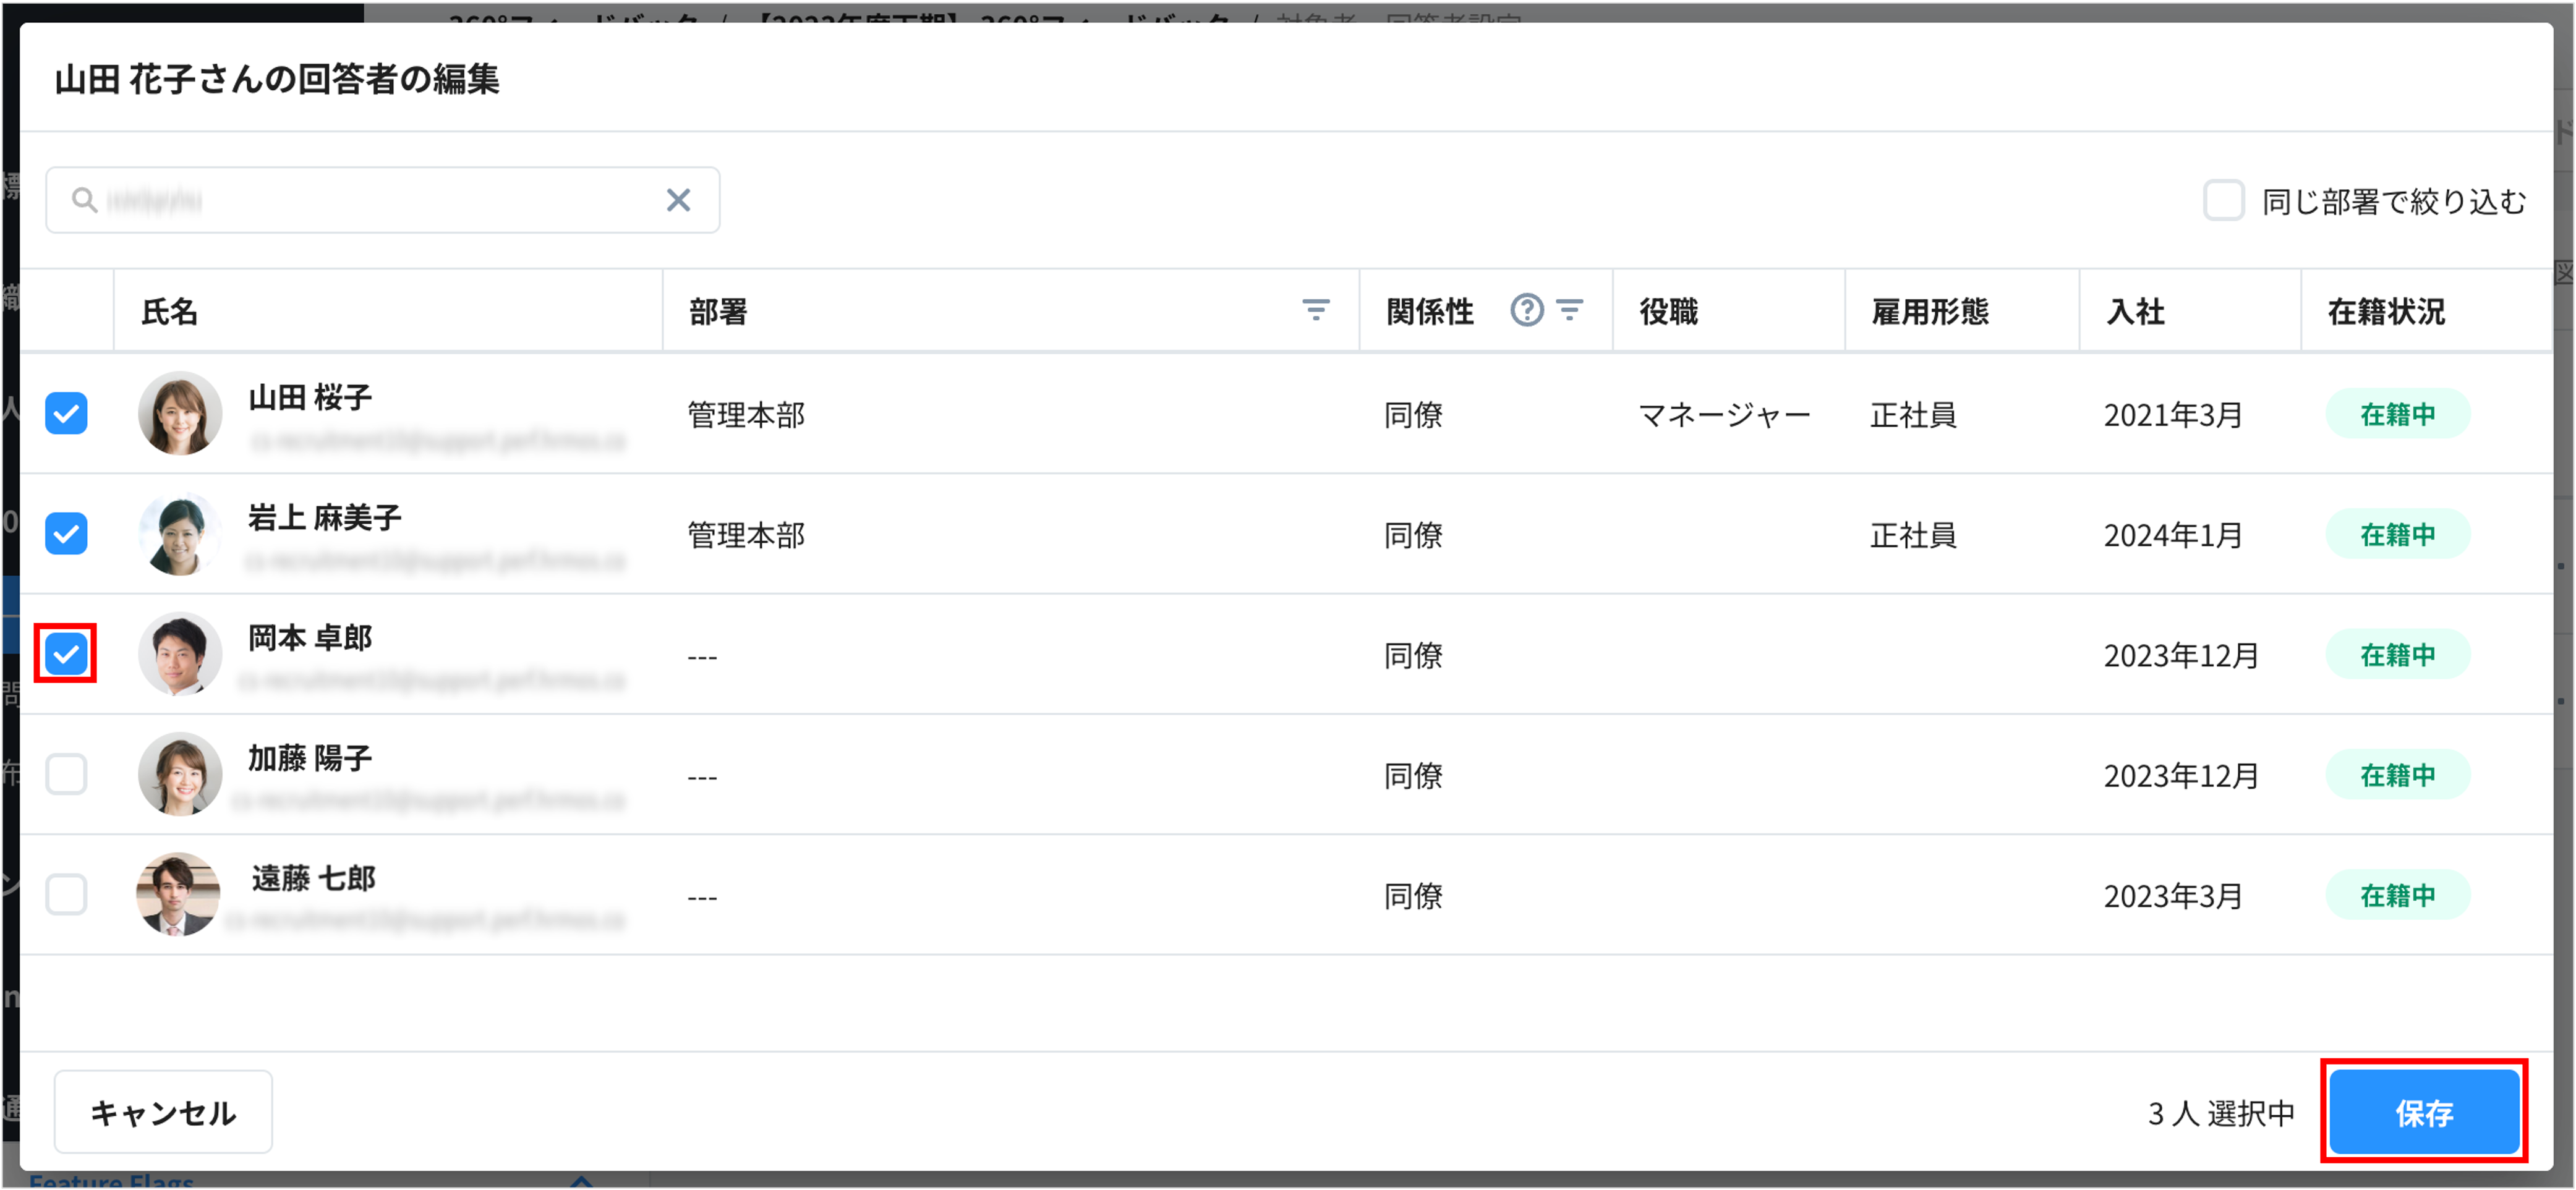Open the 関係性 column filter icon

(1570, 311)
